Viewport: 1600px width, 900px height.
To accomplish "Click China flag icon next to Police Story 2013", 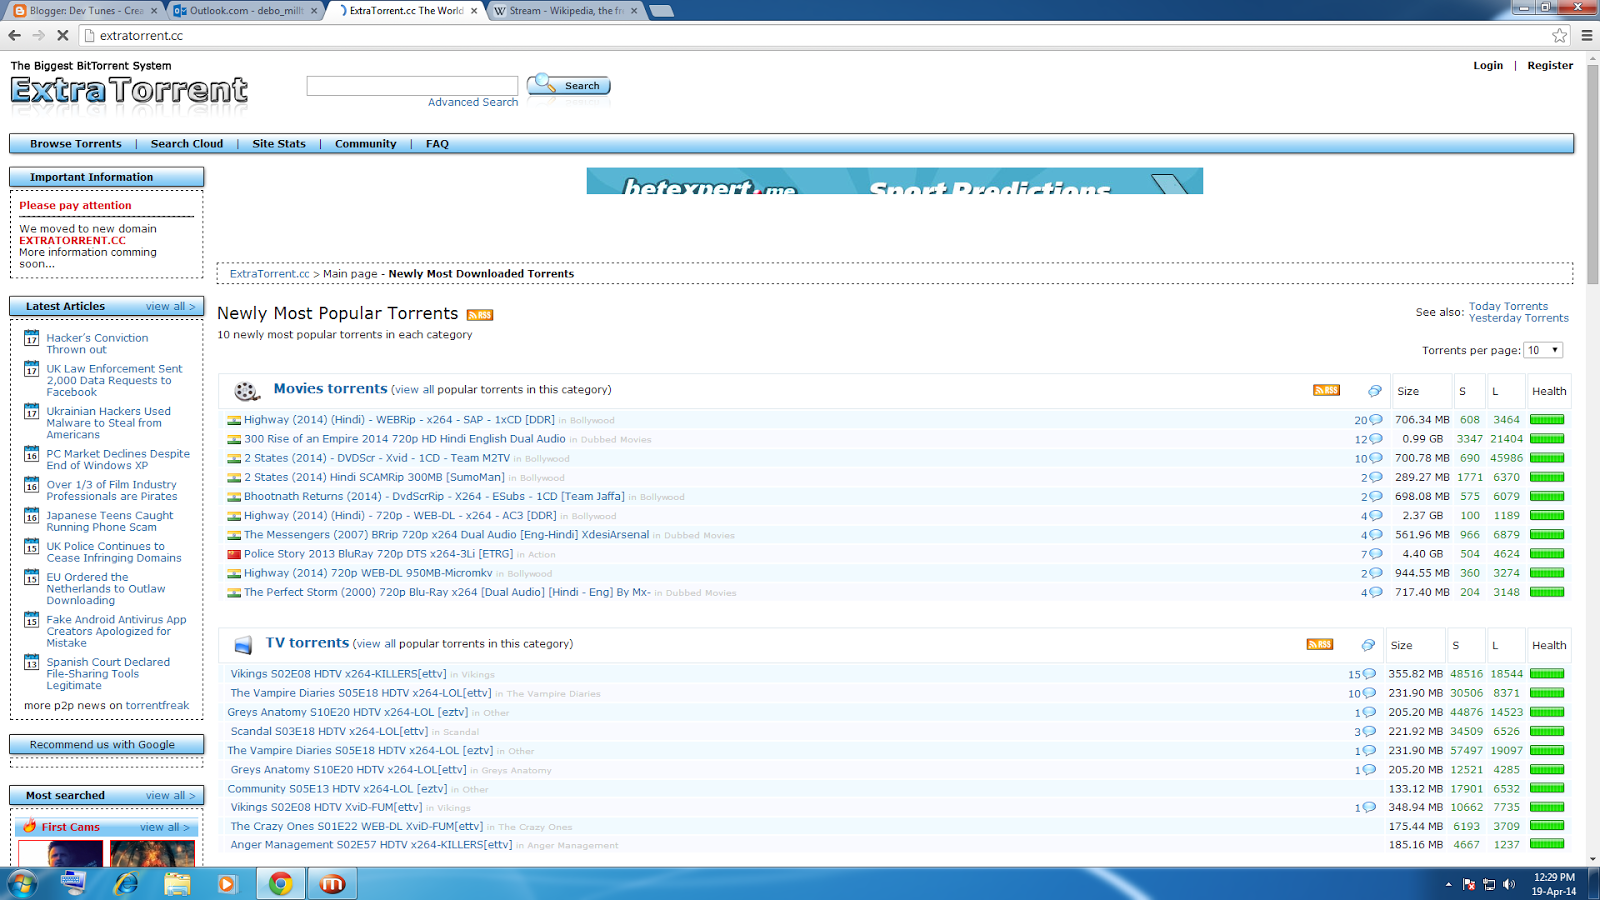I will (x=234, y=554).
